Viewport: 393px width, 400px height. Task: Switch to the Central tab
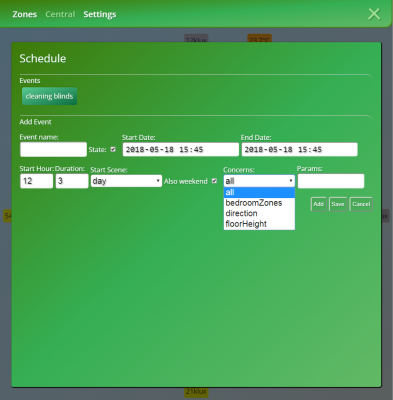(60, 14)
